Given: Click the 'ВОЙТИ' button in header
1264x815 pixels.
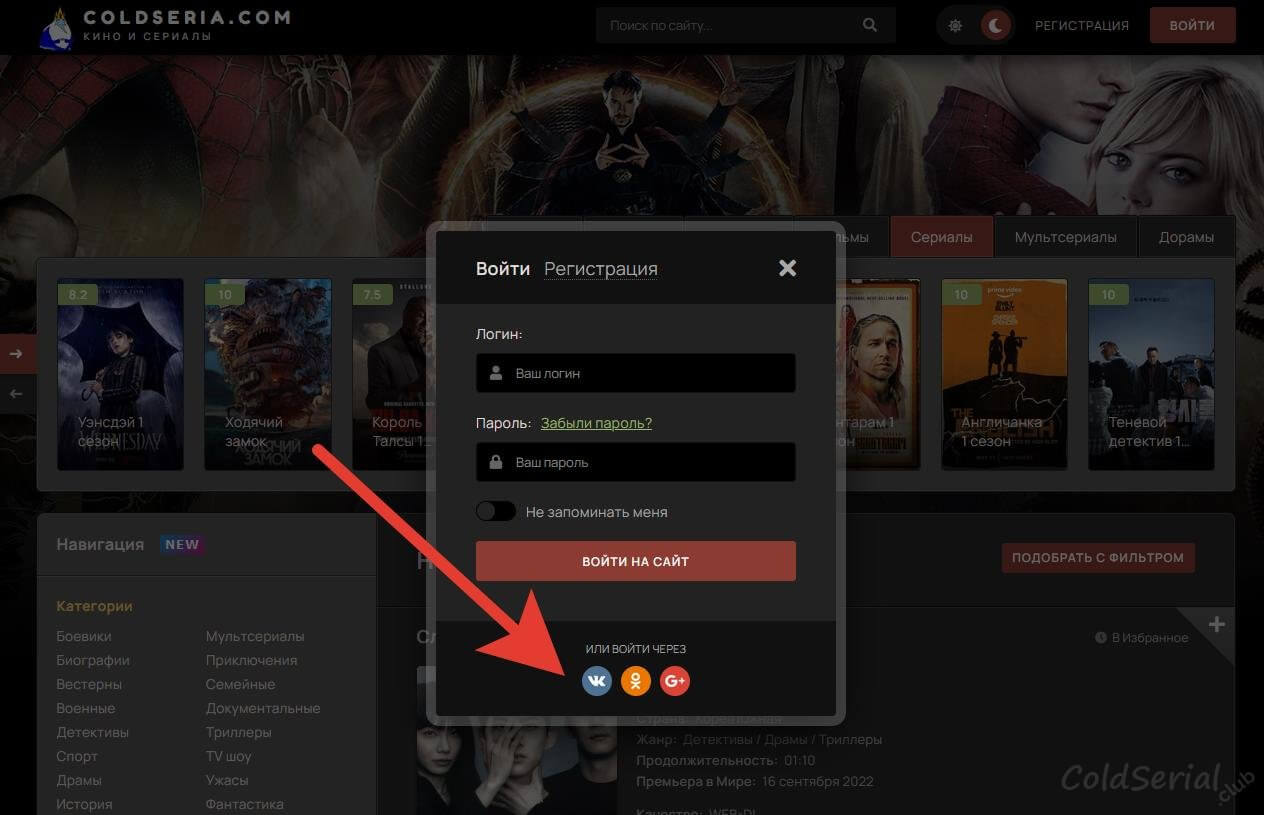Looking at the screenshot, I should point(1193,26).
